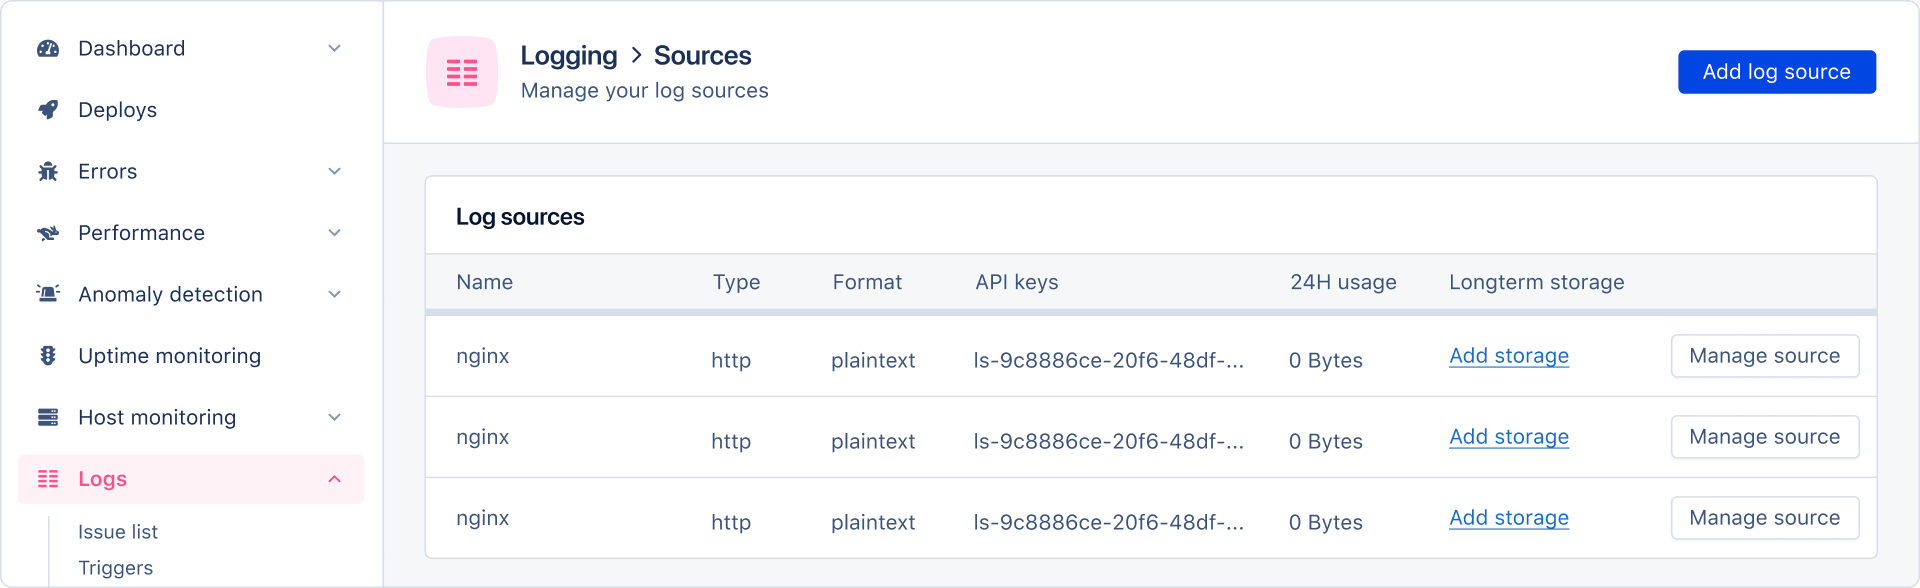This screenshot has width=1920, height=588.
Task: Click the Anomaly detection siren icon
Action: tap(48, 294)
